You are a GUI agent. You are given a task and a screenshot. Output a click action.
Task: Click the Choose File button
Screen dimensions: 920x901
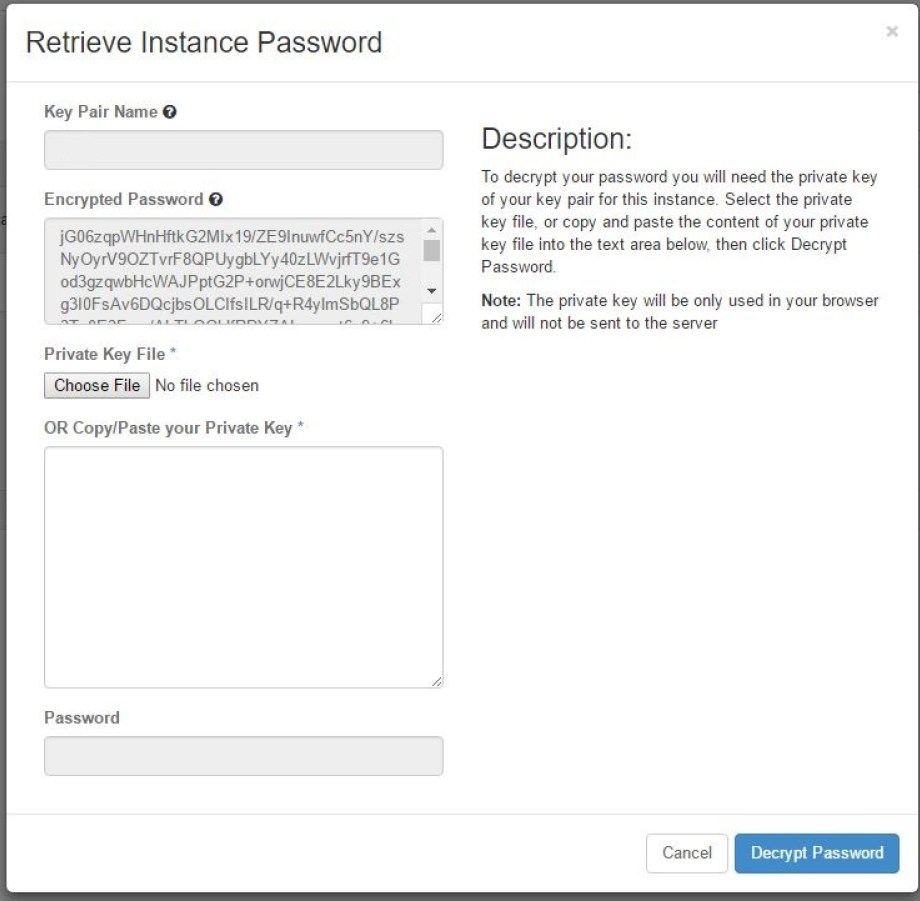[97, 385]
